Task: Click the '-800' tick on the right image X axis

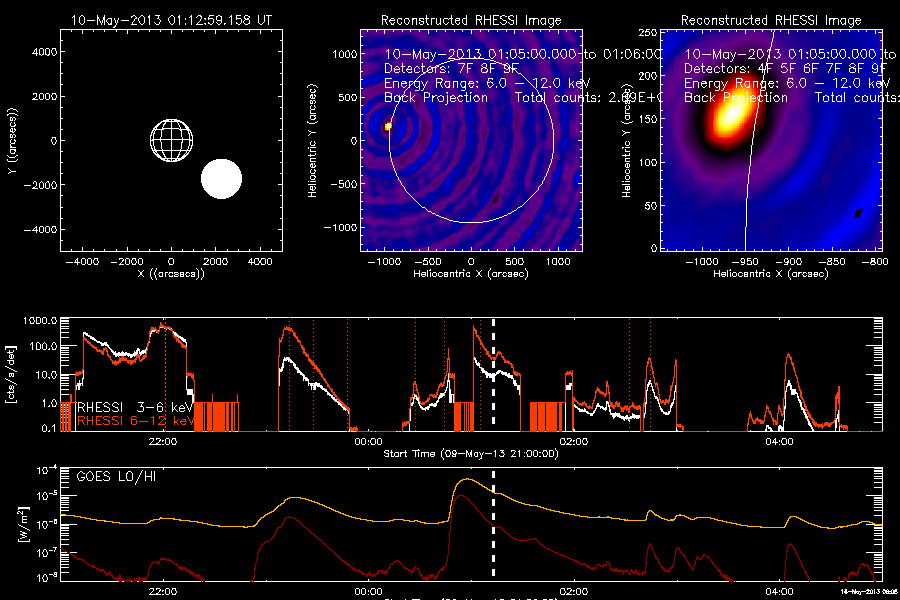Action: click(875, 262)
